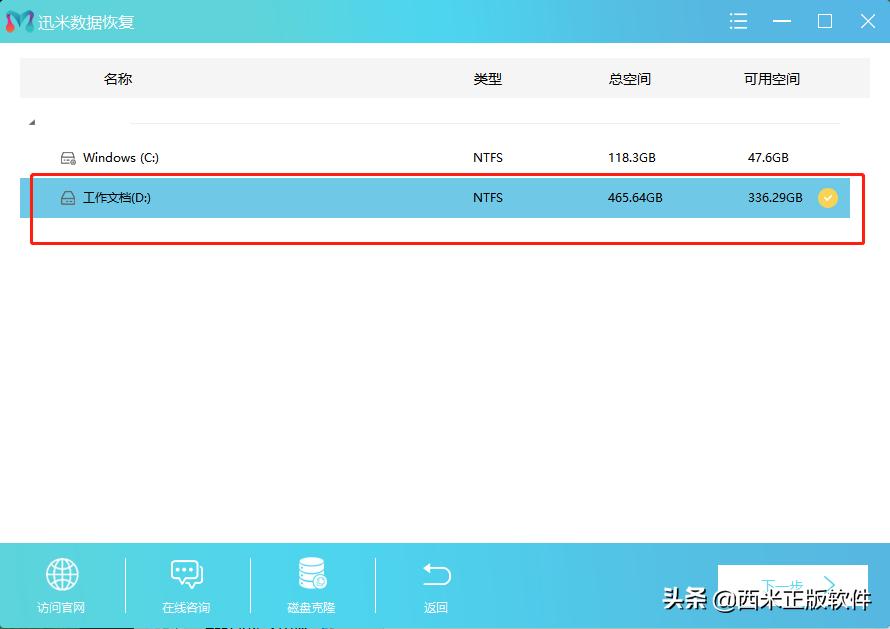Sort by the 名称 column header
Image resolution: width=890 pixels, height=629 pixels.
[118, 79]
